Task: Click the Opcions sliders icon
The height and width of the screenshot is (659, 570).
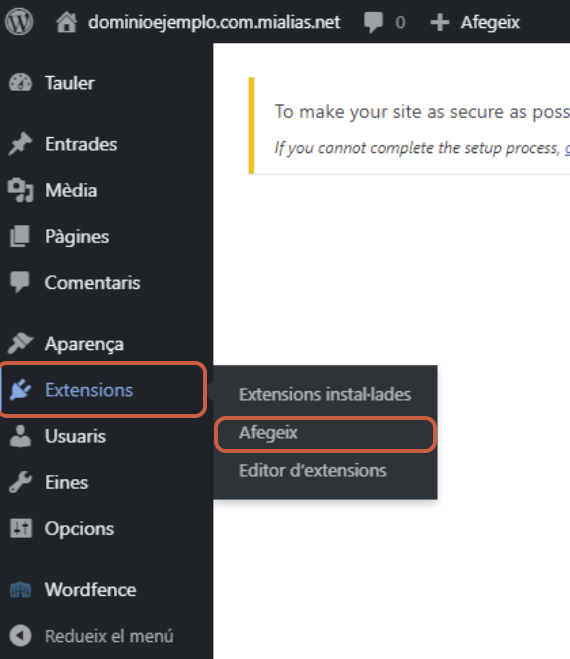Action: [21, 528]
